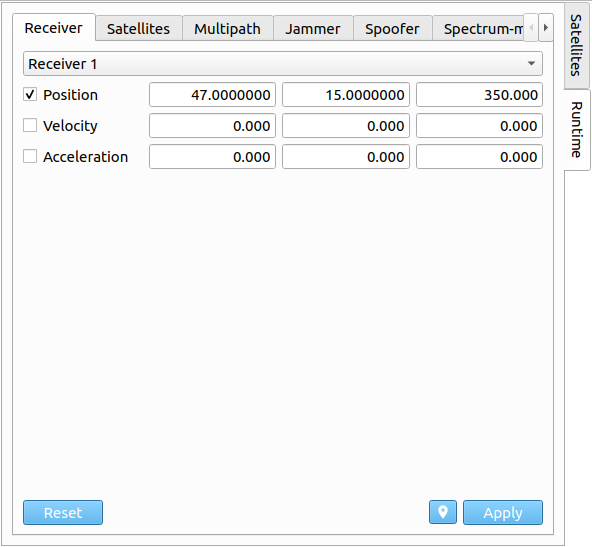This screenshot has width=592, height=547.
Task: Click the first Velocity value field
Action: tap(212, 125)
